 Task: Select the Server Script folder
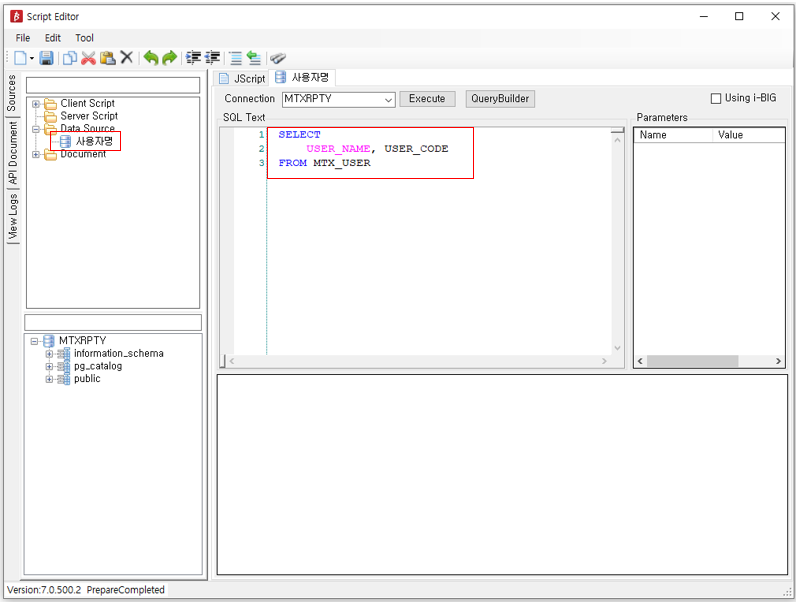coord(89,116)
